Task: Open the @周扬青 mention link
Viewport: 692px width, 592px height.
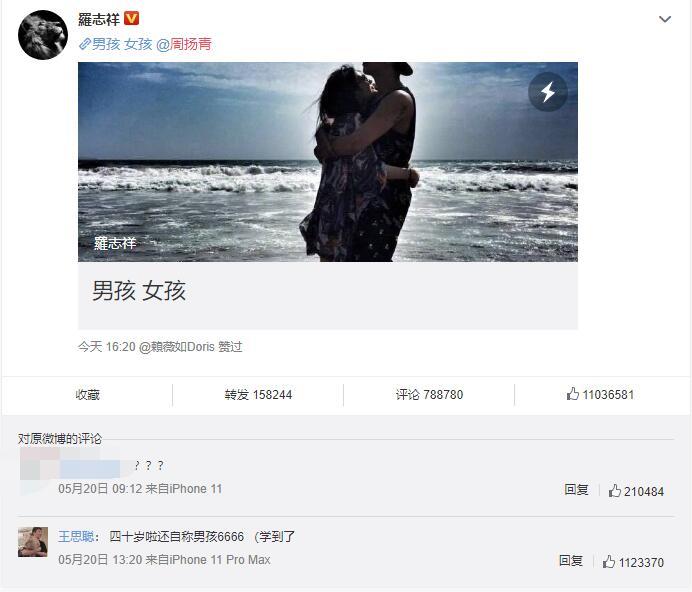Action: tap(184, 44)
